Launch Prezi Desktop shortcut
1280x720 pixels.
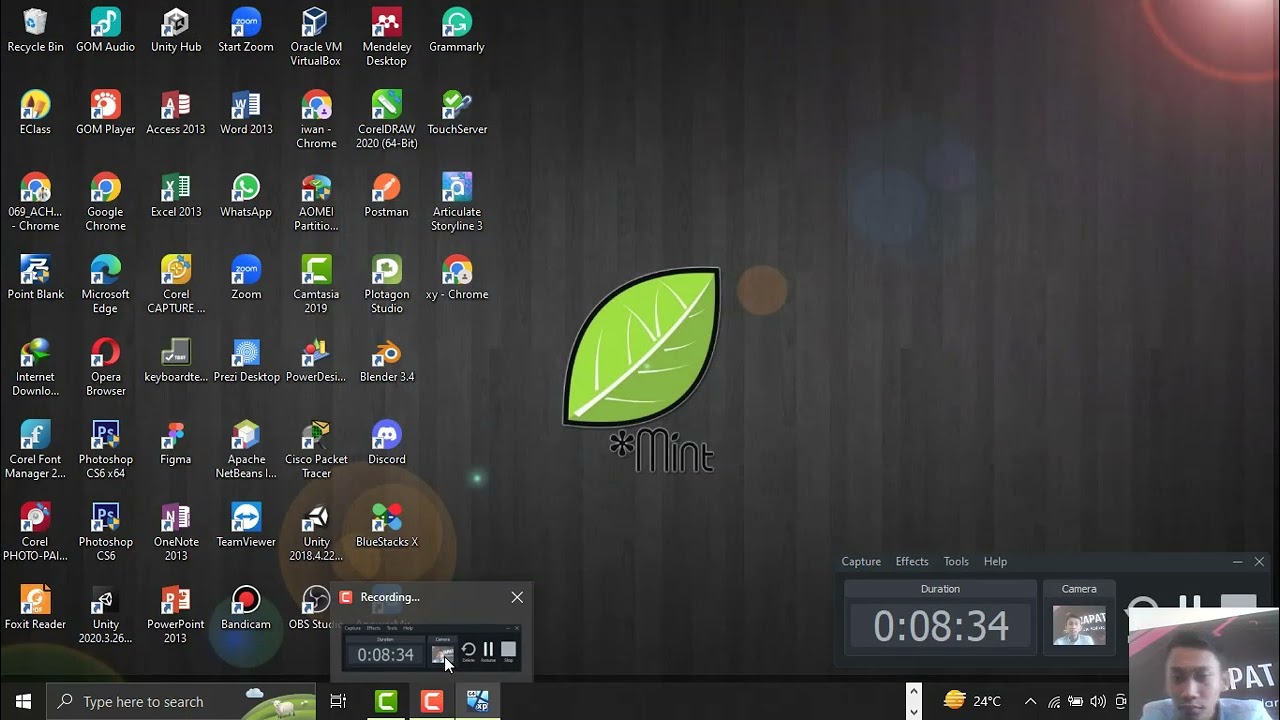click(246, 361)
